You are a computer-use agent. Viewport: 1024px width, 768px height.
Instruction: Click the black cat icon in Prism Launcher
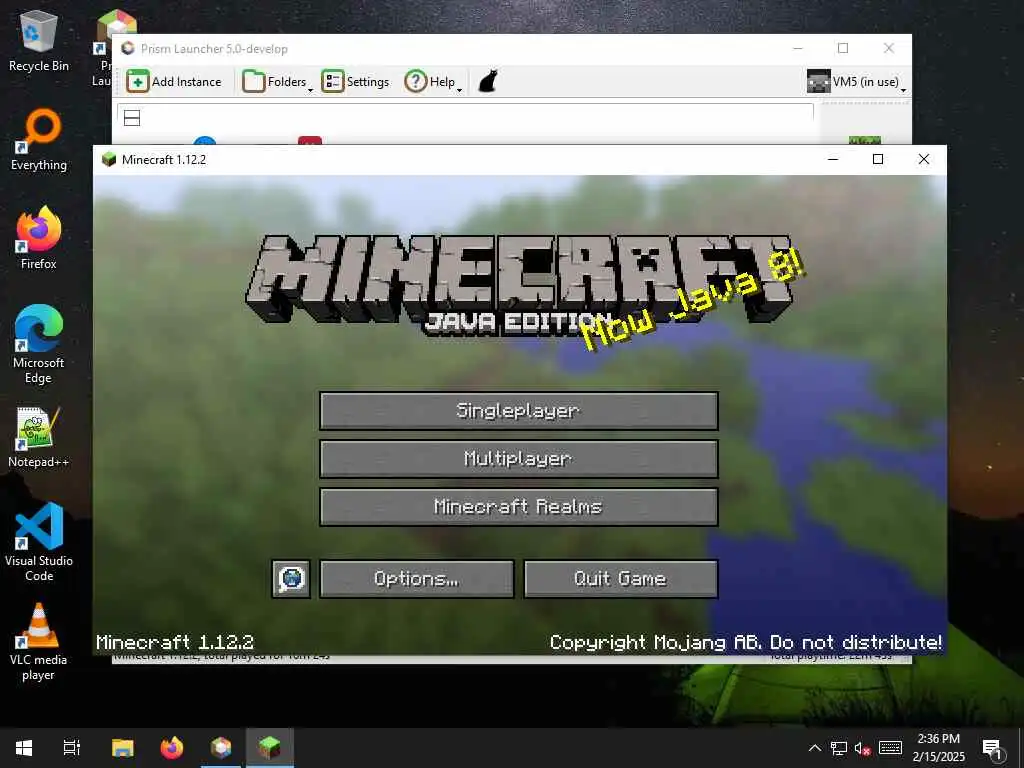(488, 82)
